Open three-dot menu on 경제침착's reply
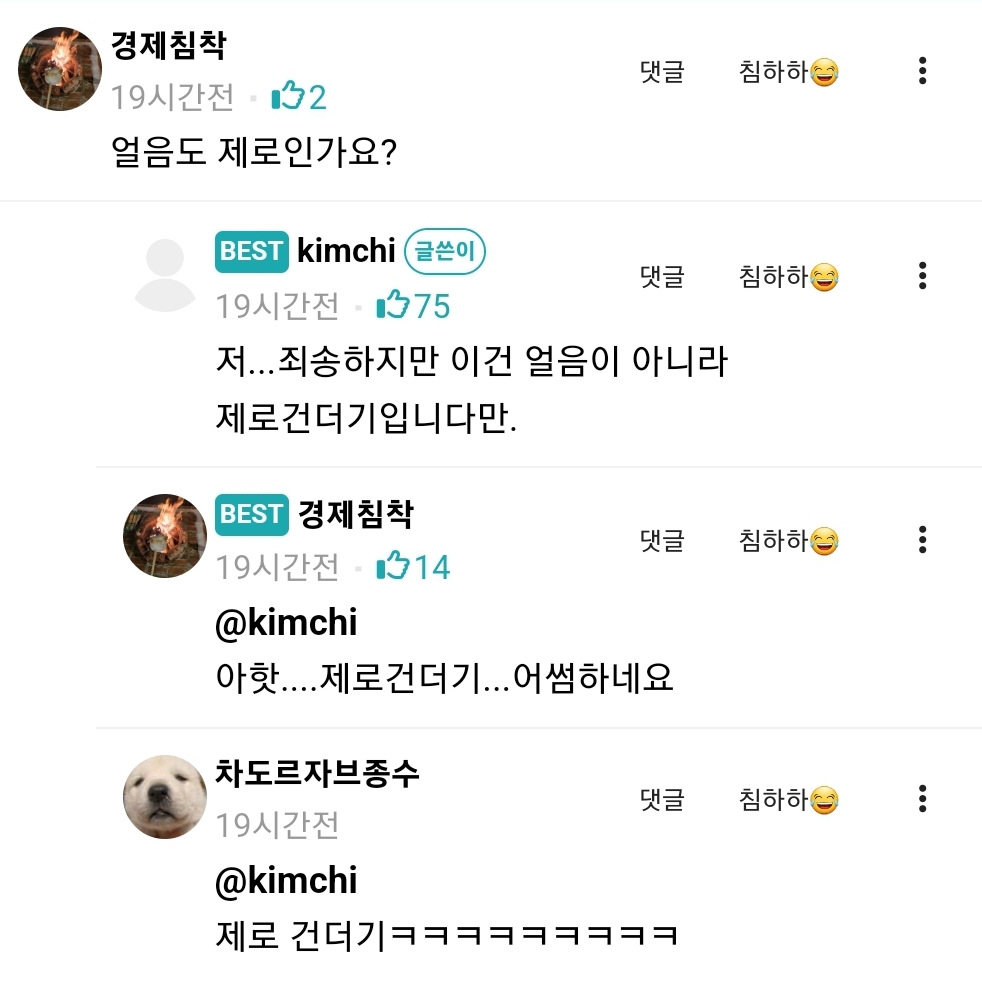 click(922, 540)
